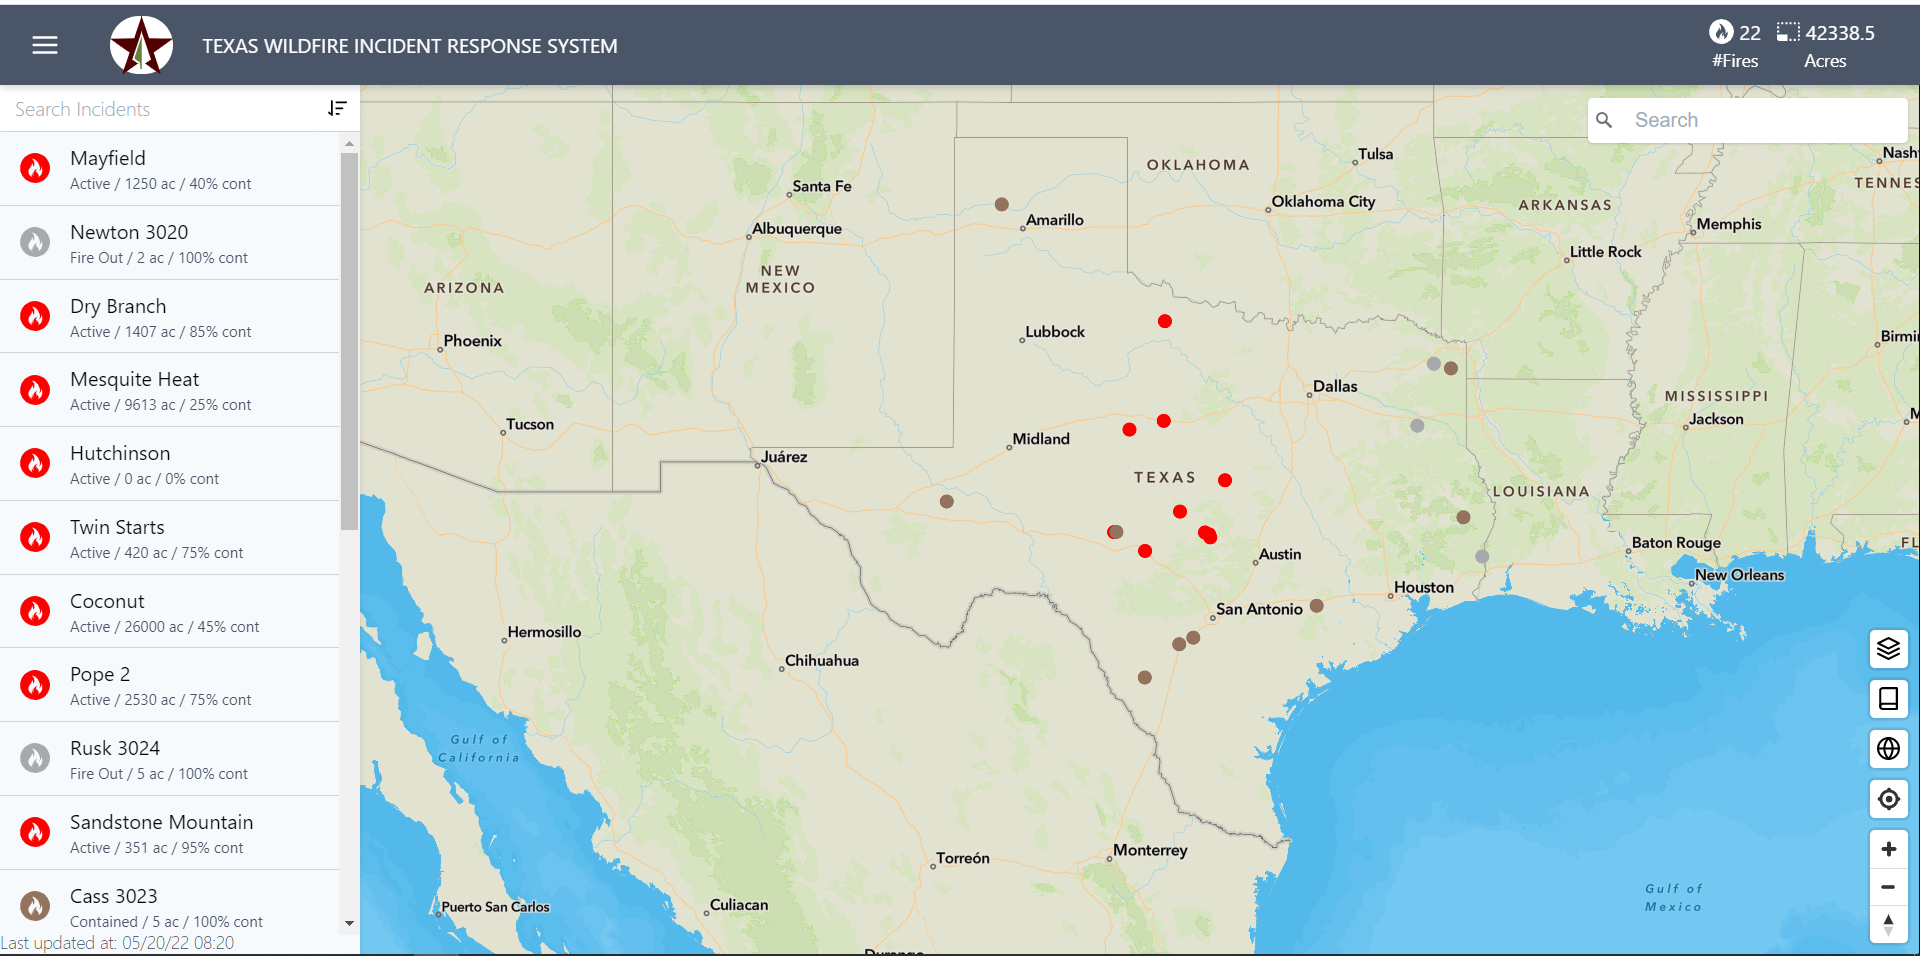Viewport: 1920px width, 956px height.
Task: Reset map orientation with compass button
Action: click(1888, 925)
